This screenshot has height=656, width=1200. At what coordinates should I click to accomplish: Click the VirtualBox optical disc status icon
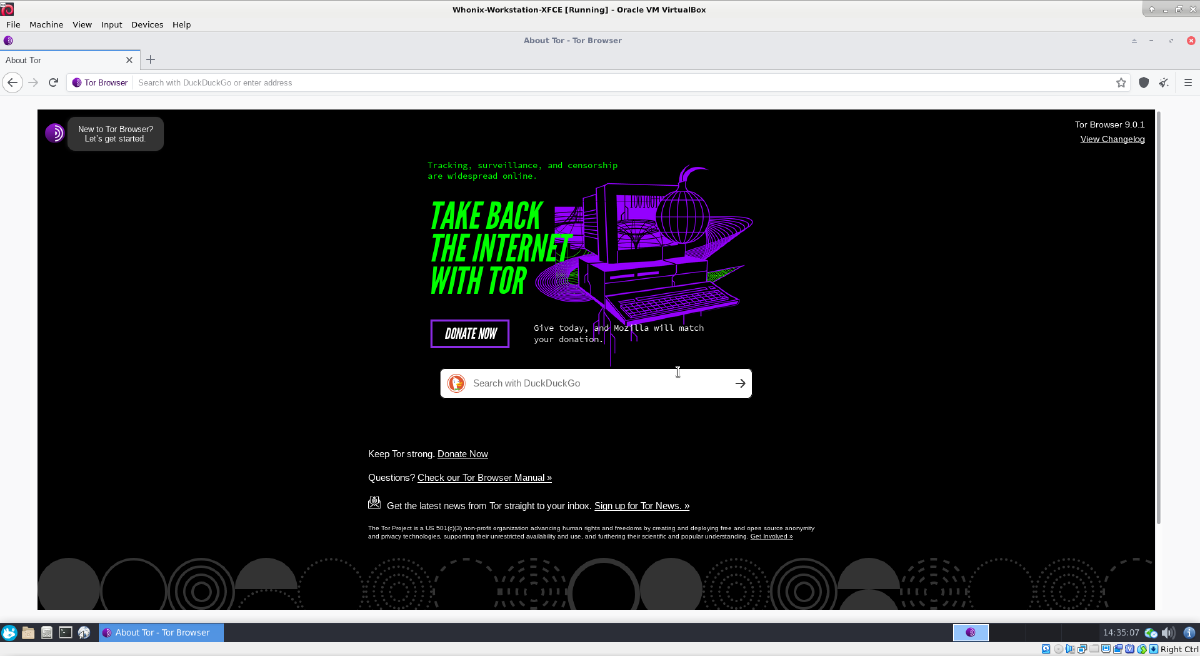pyautogui.click(x=1060, y=649)
